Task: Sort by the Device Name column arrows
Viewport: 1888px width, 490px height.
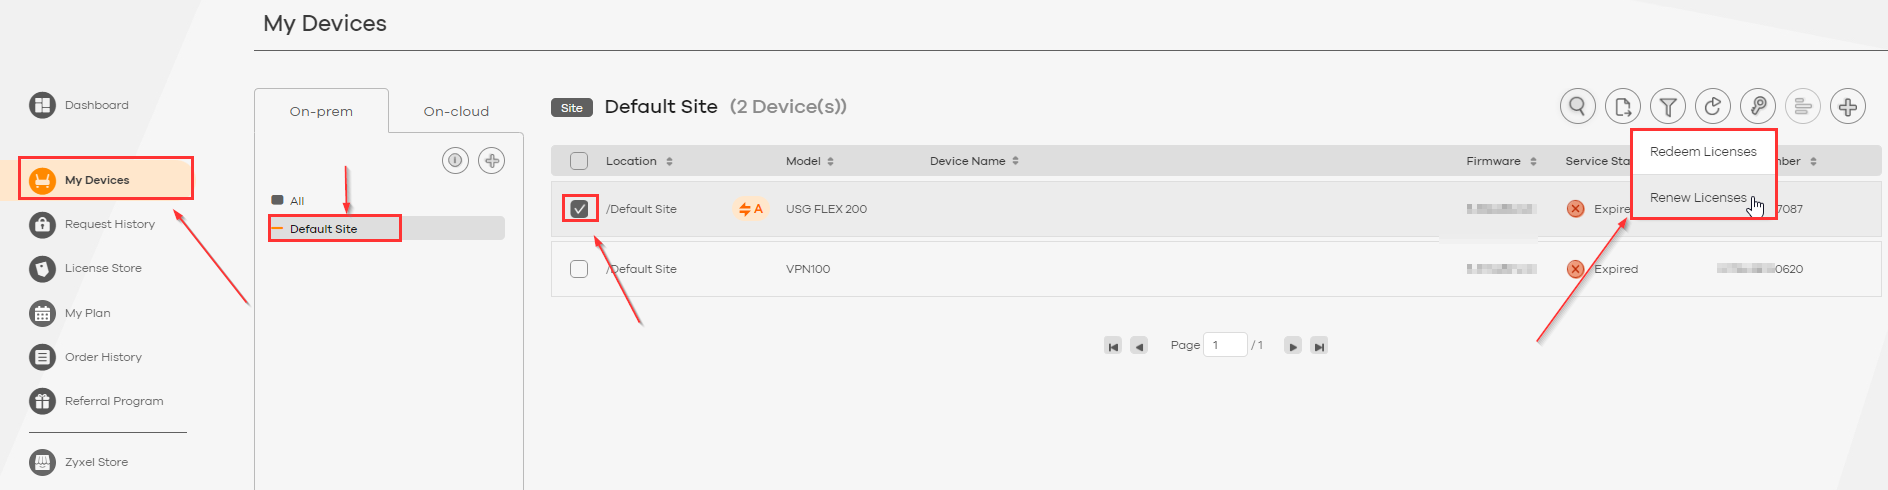Action: (1015, 161)
